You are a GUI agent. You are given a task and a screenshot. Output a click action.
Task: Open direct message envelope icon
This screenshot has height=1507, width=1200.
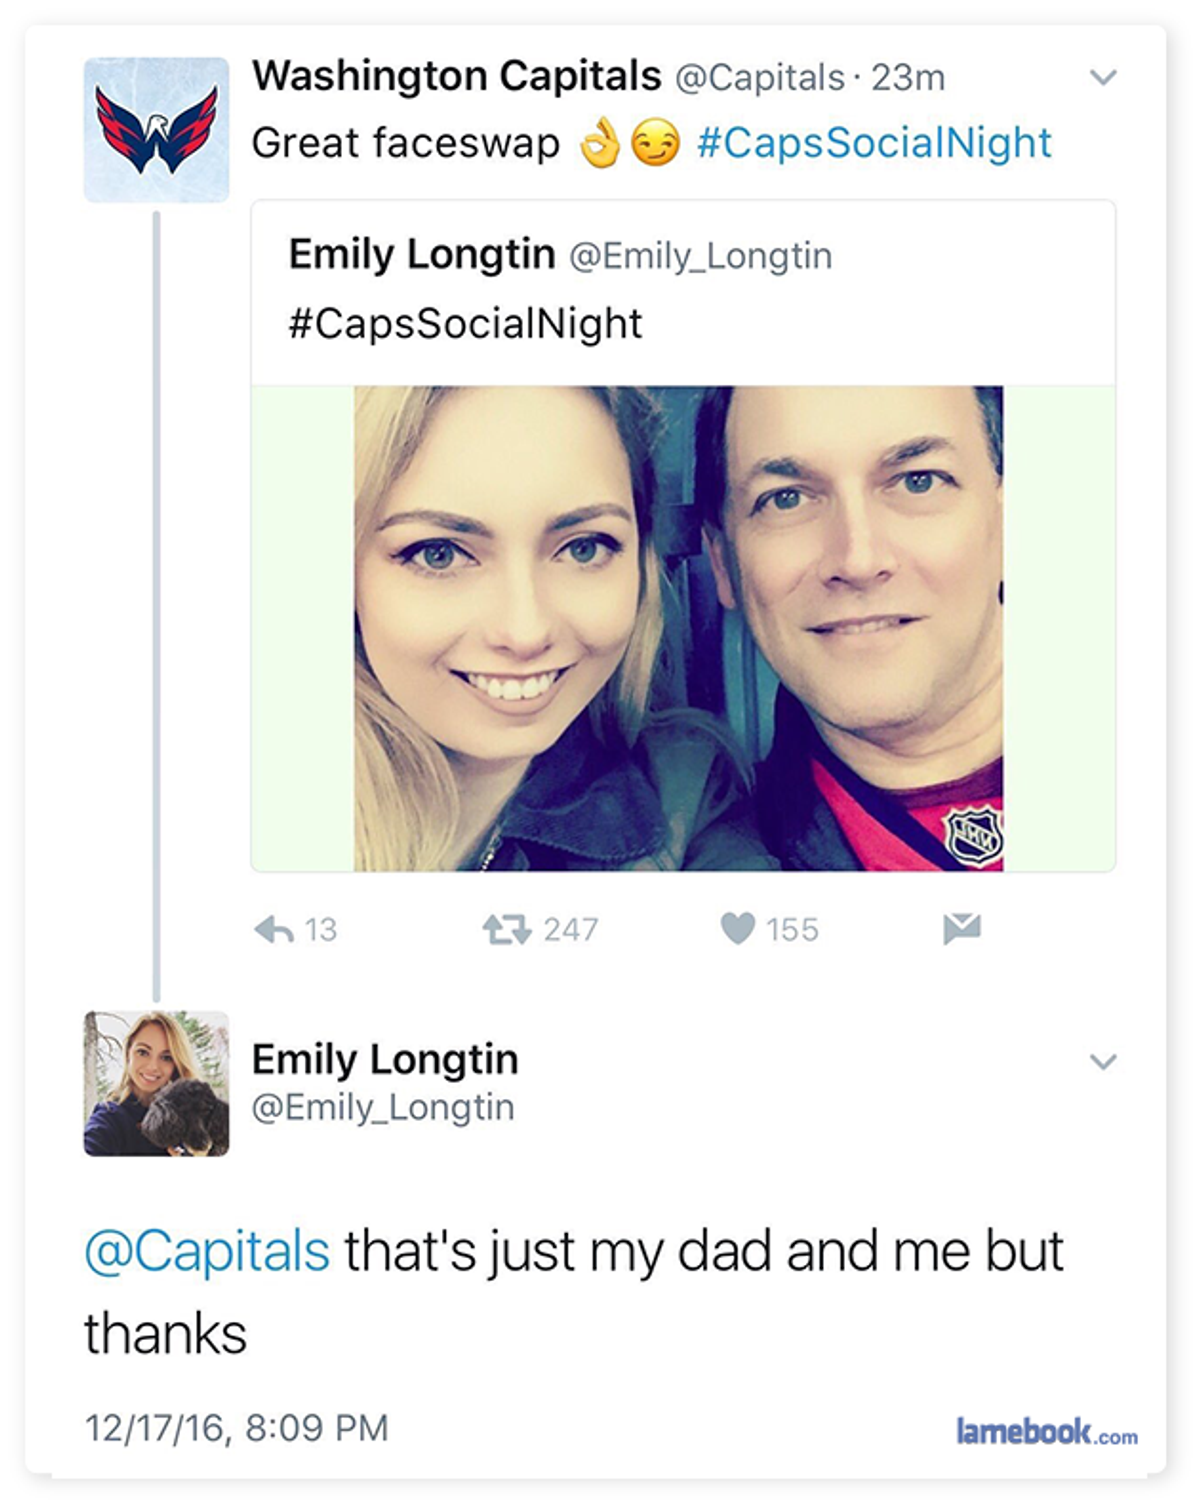(x=962, y=929)
